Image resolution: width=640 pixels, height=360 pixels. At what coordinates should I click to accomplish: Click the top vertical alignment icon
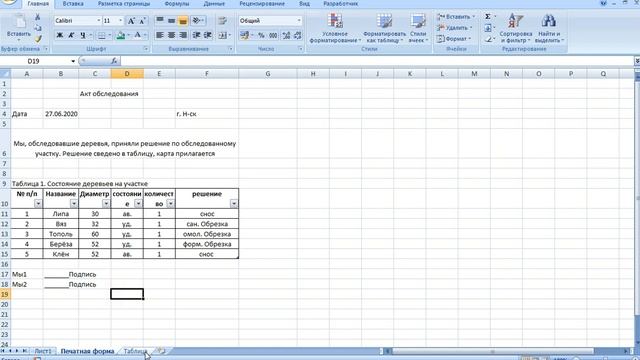[x=160, y=20]
